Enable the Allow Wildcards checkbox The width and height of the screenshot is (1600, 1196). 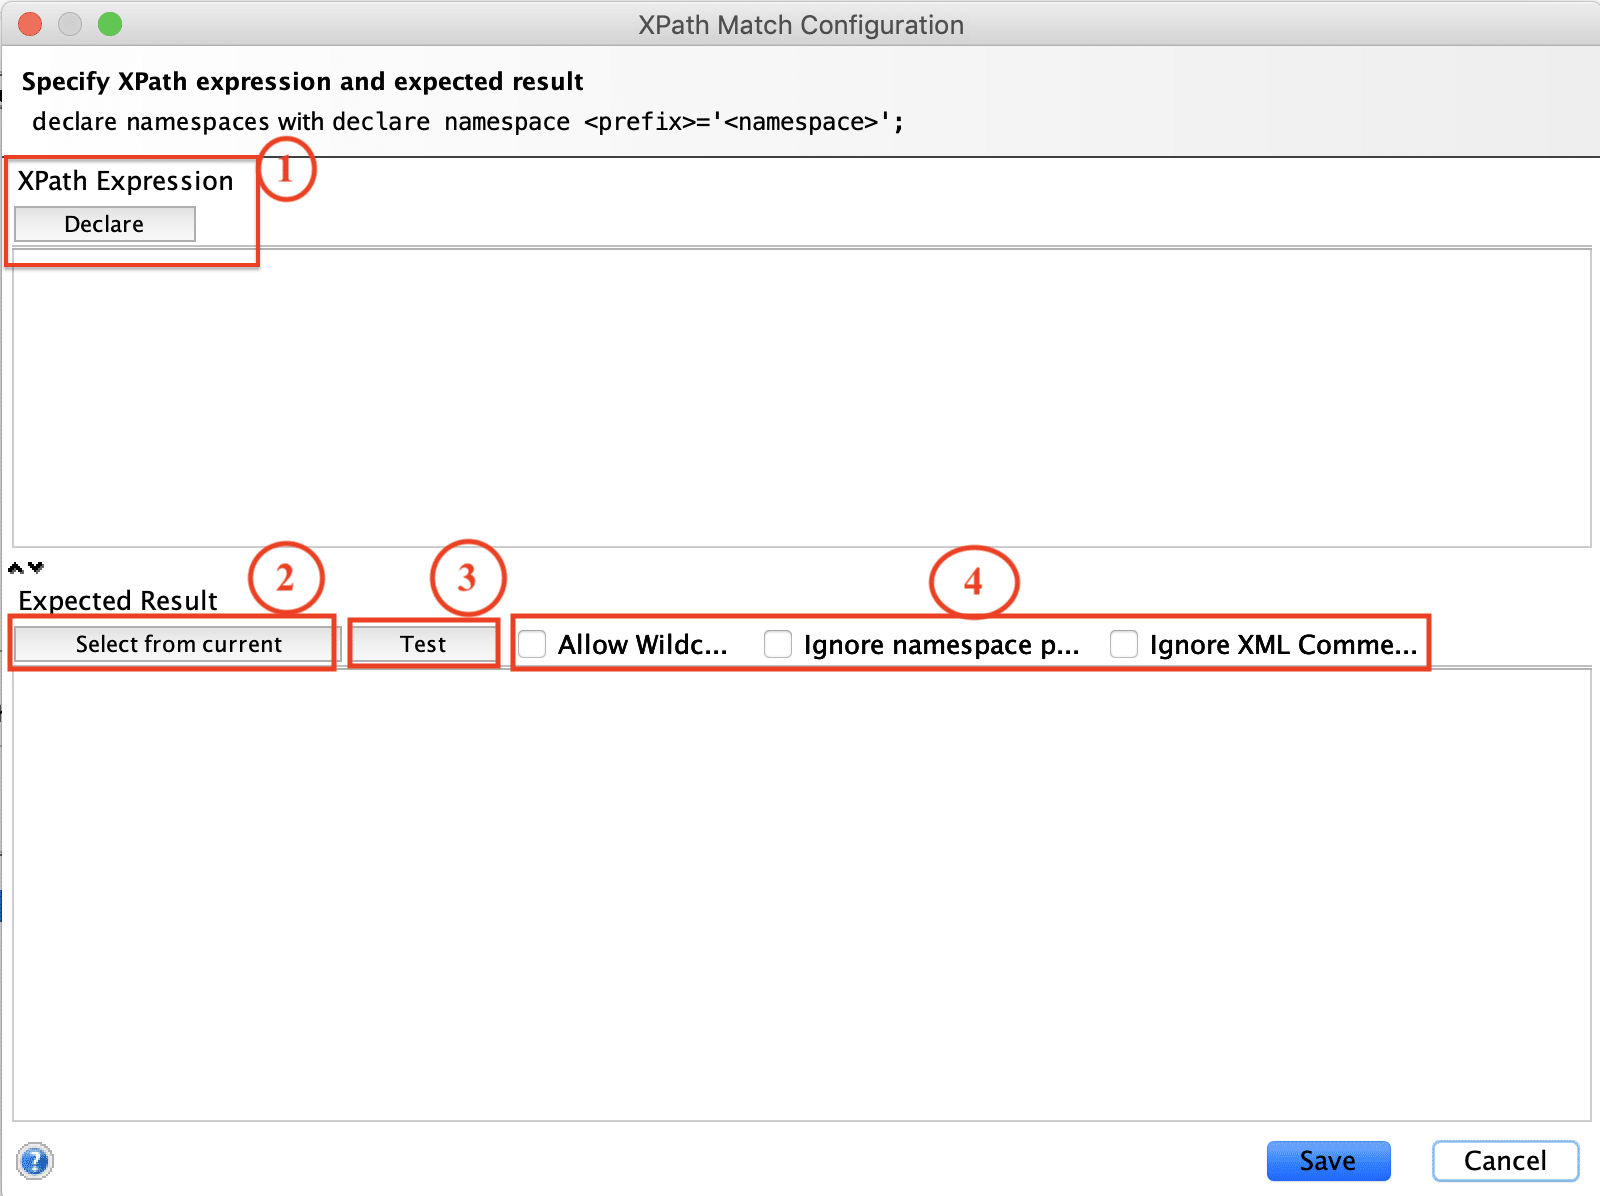tap(532, 644)
